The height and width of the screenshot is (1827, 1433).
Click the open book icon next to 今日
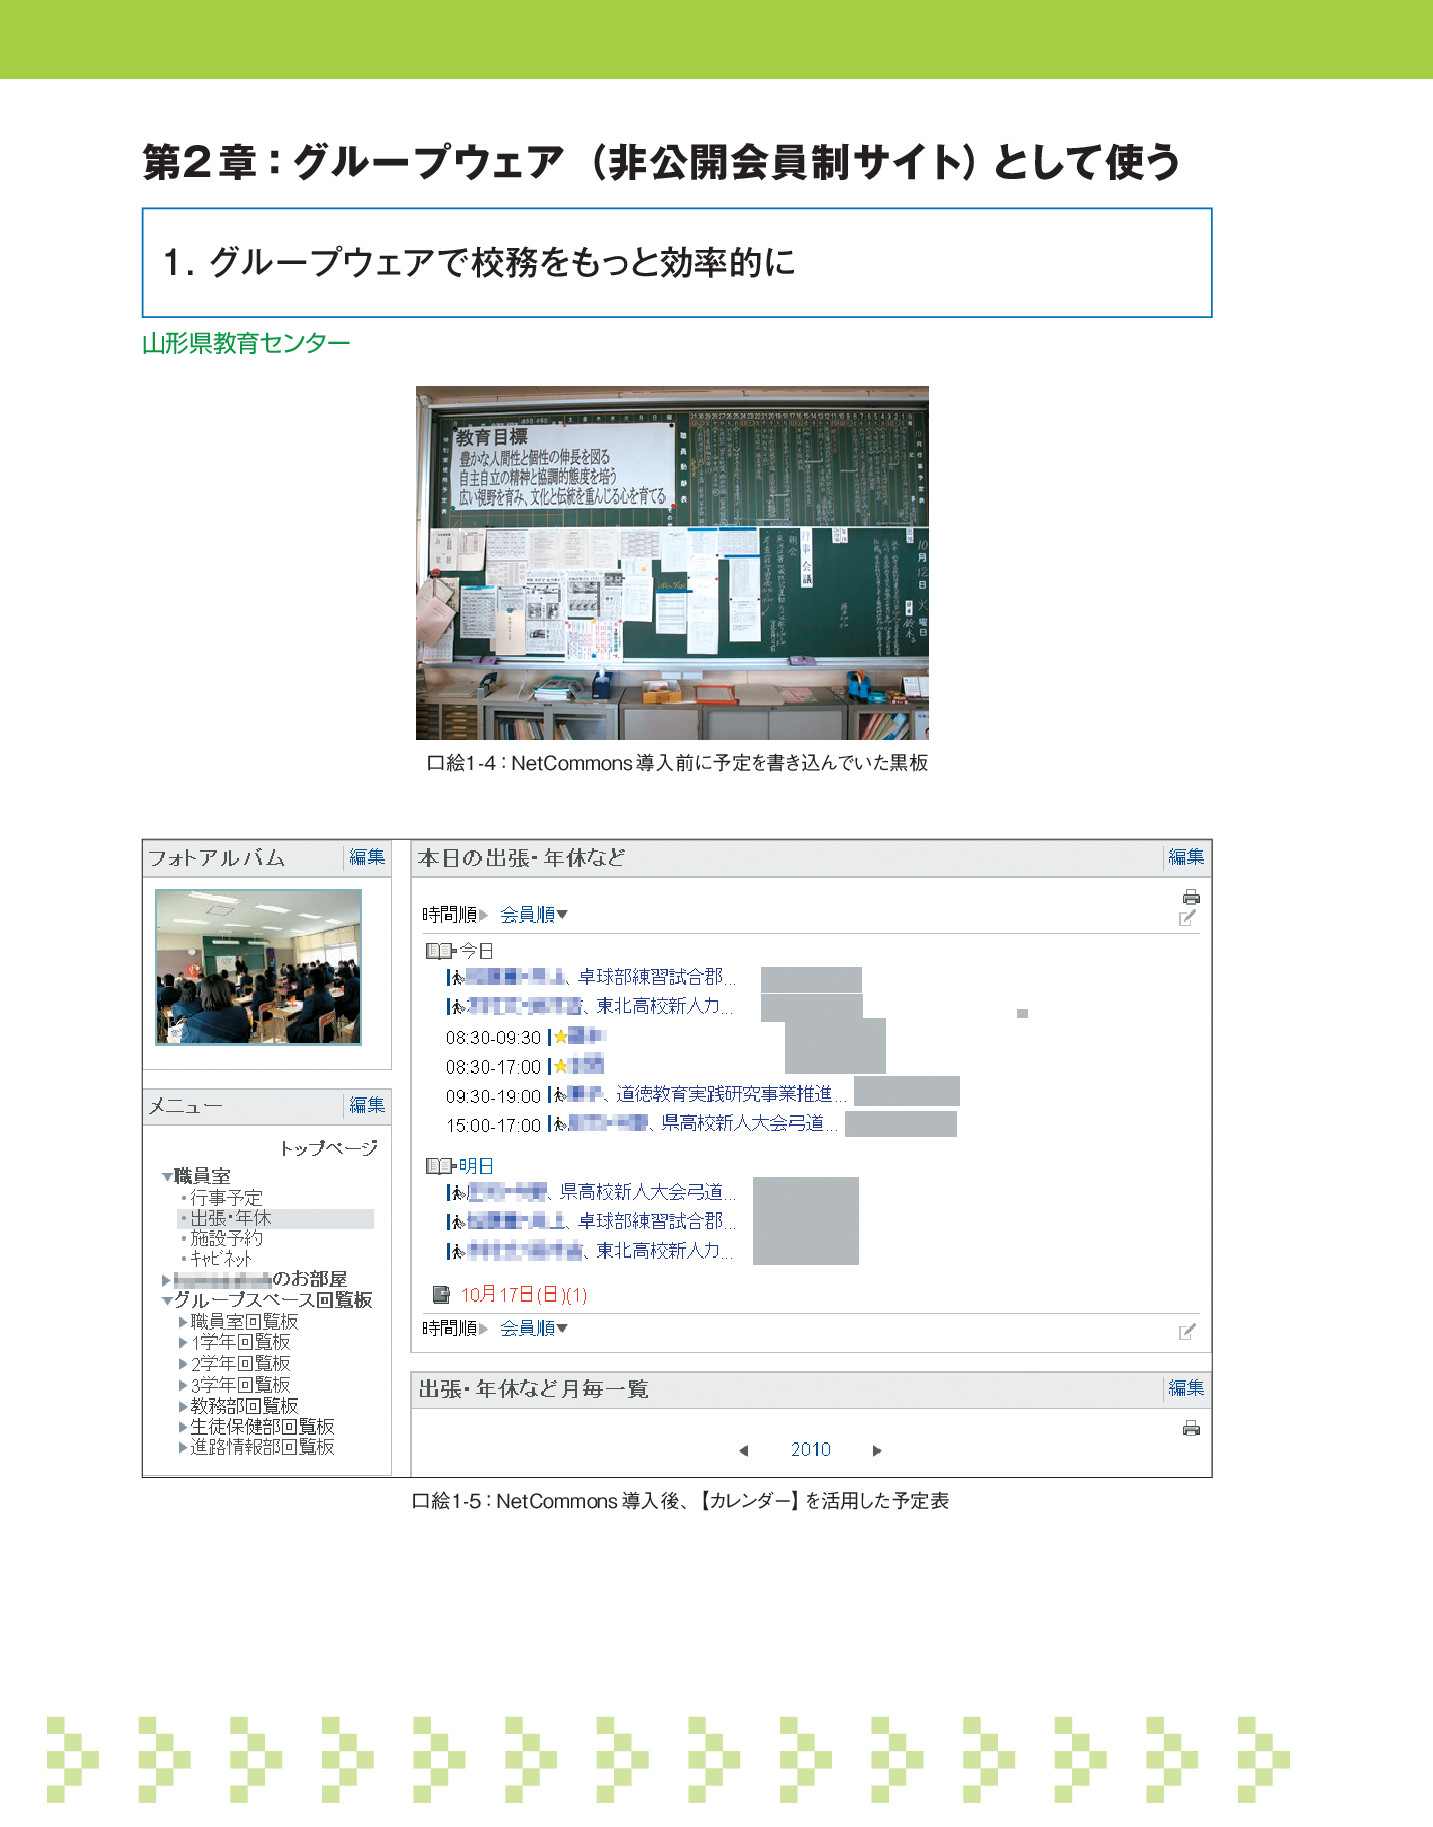(440, 951)
